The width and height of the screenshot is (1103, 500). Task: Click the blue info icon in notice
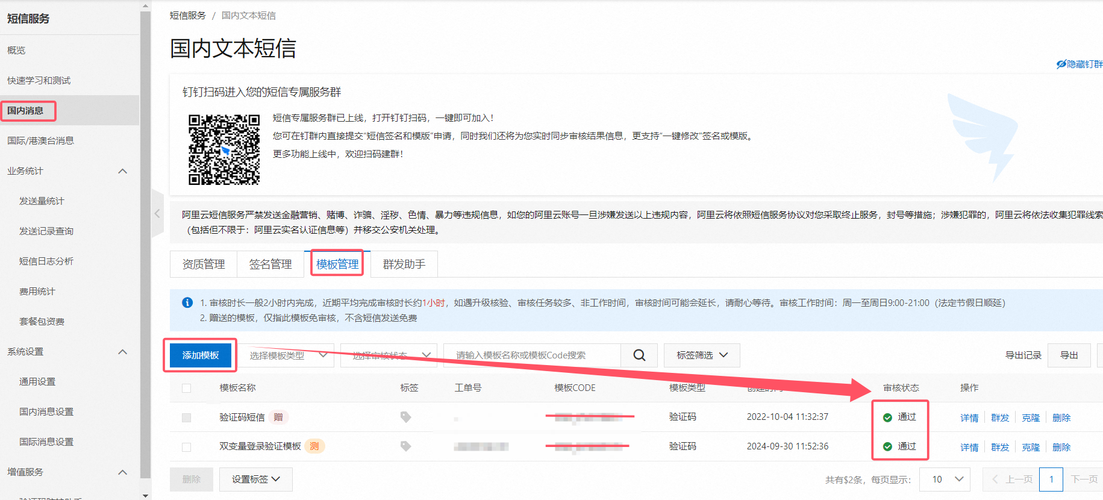(x=187, y=303)
